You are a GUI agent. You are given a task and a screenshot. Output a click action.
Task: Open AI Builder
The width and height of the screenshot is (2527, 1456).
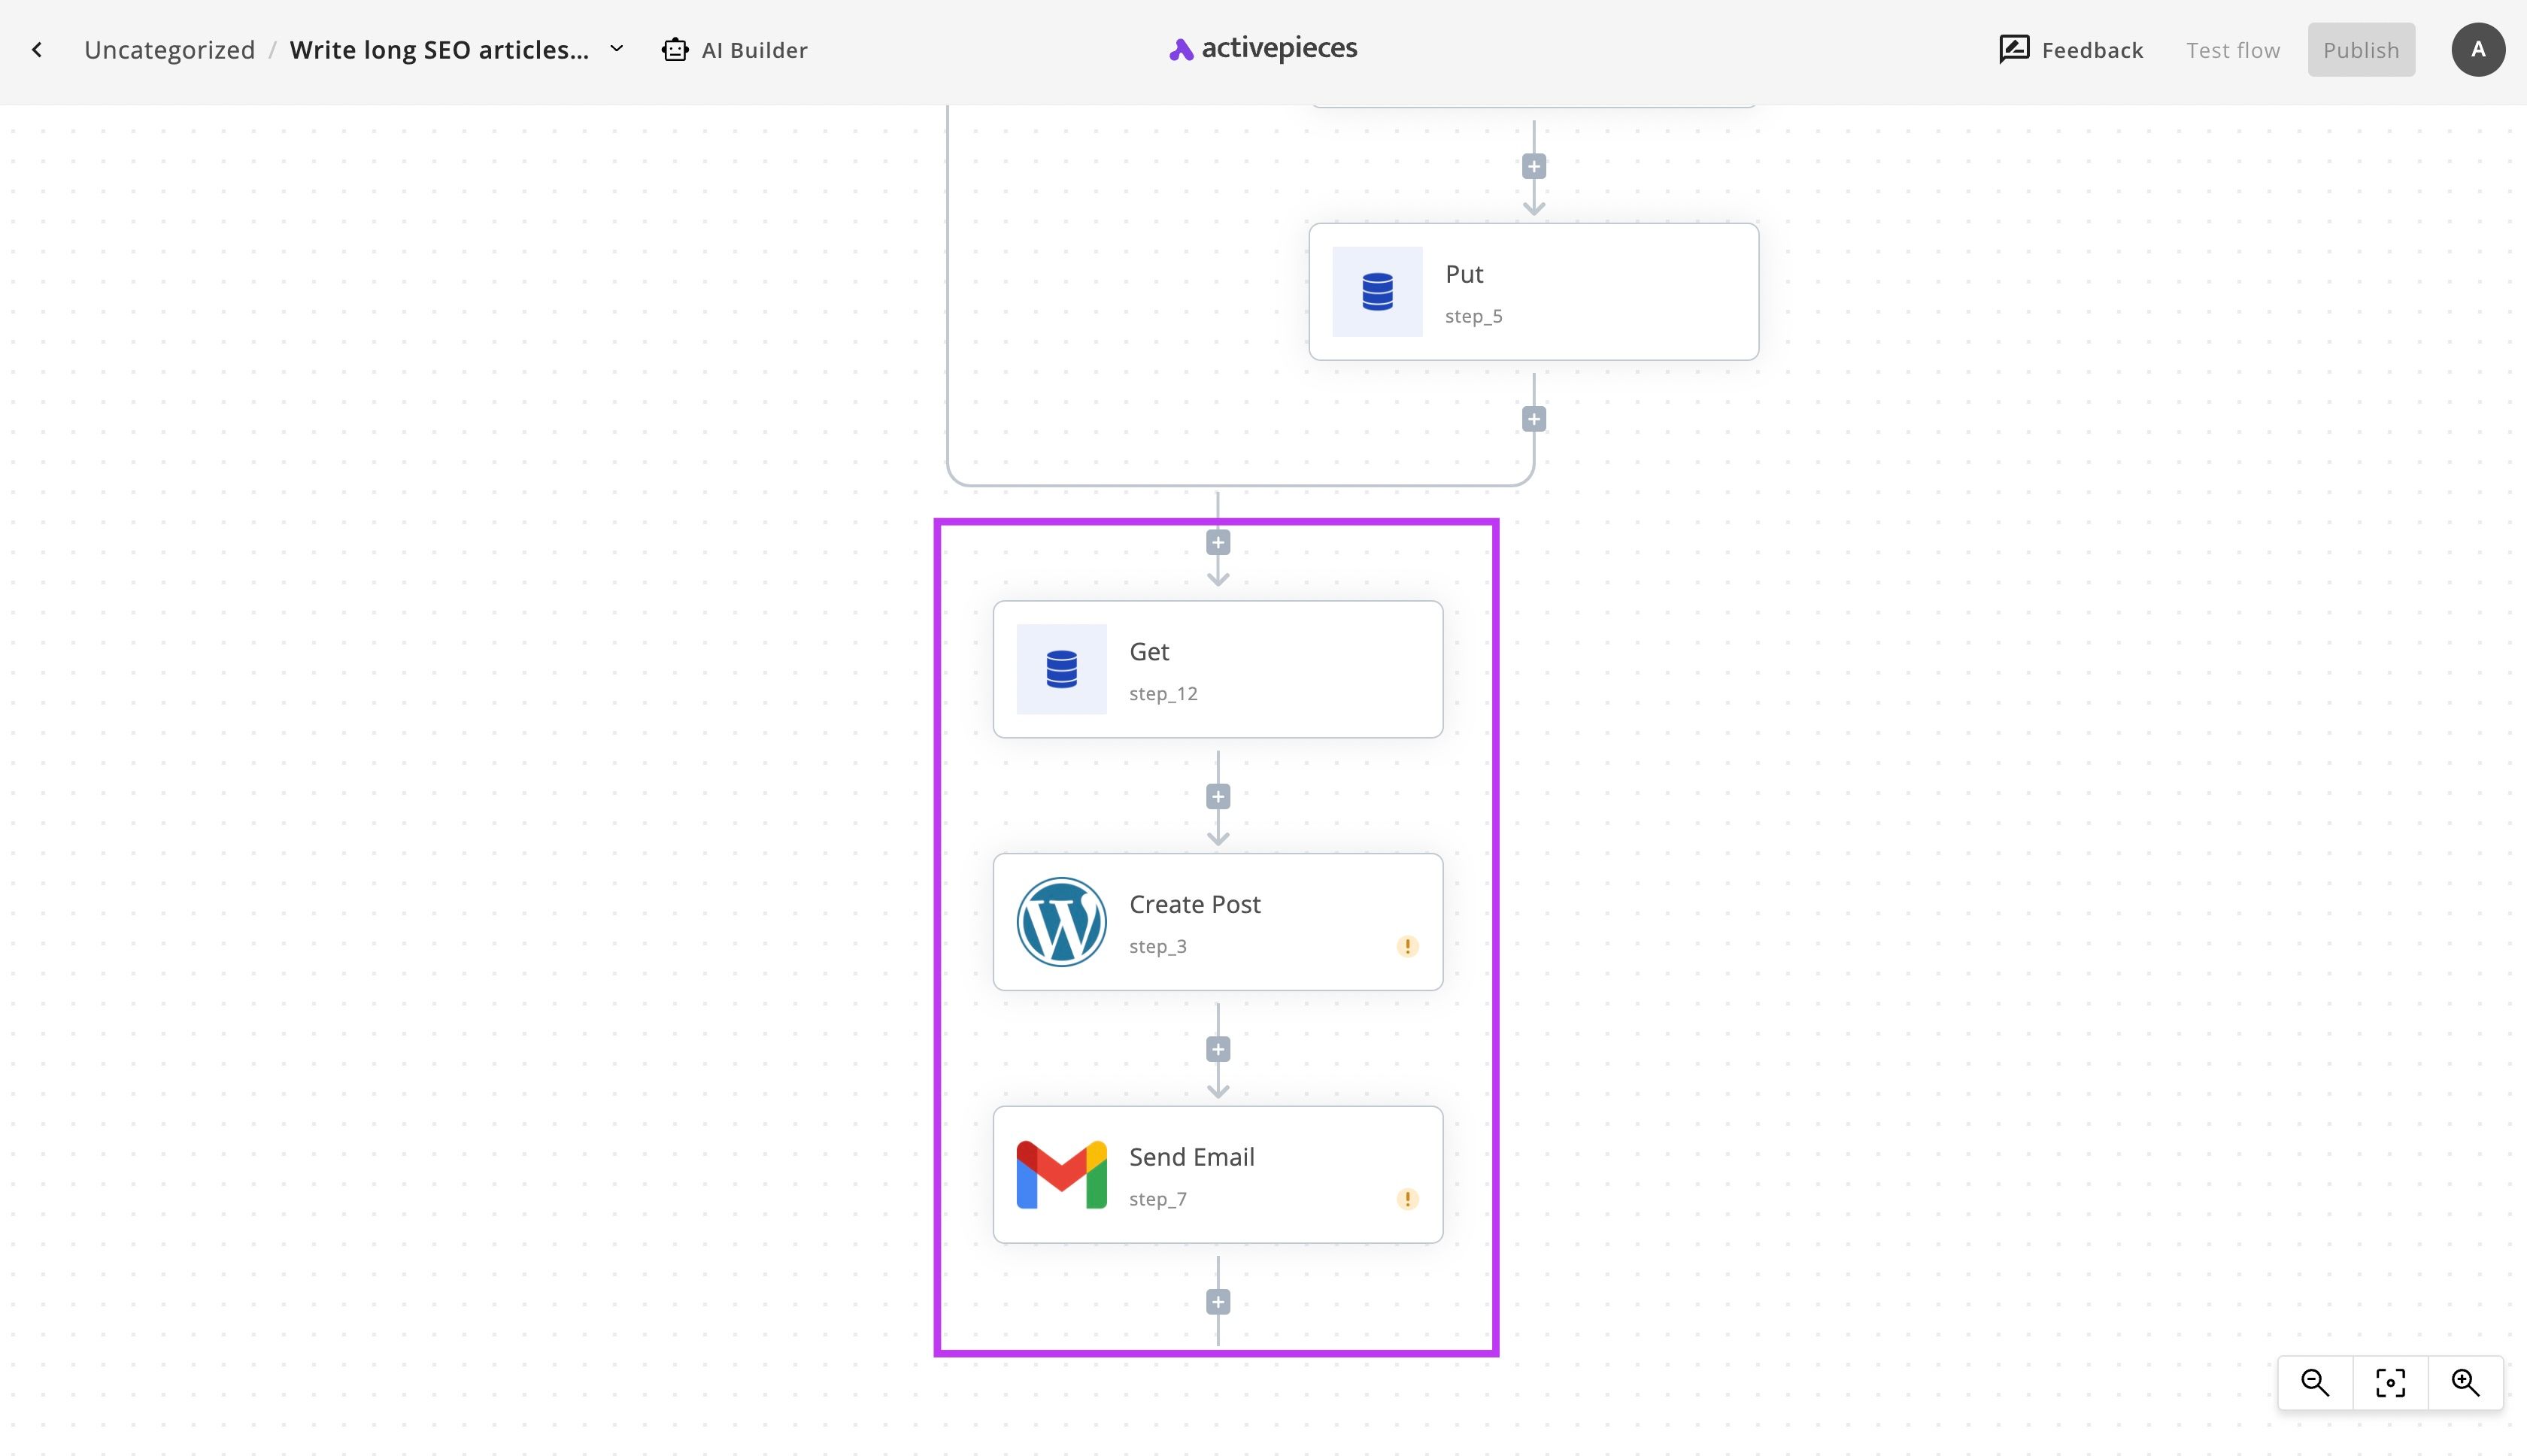tap(735, 50)
